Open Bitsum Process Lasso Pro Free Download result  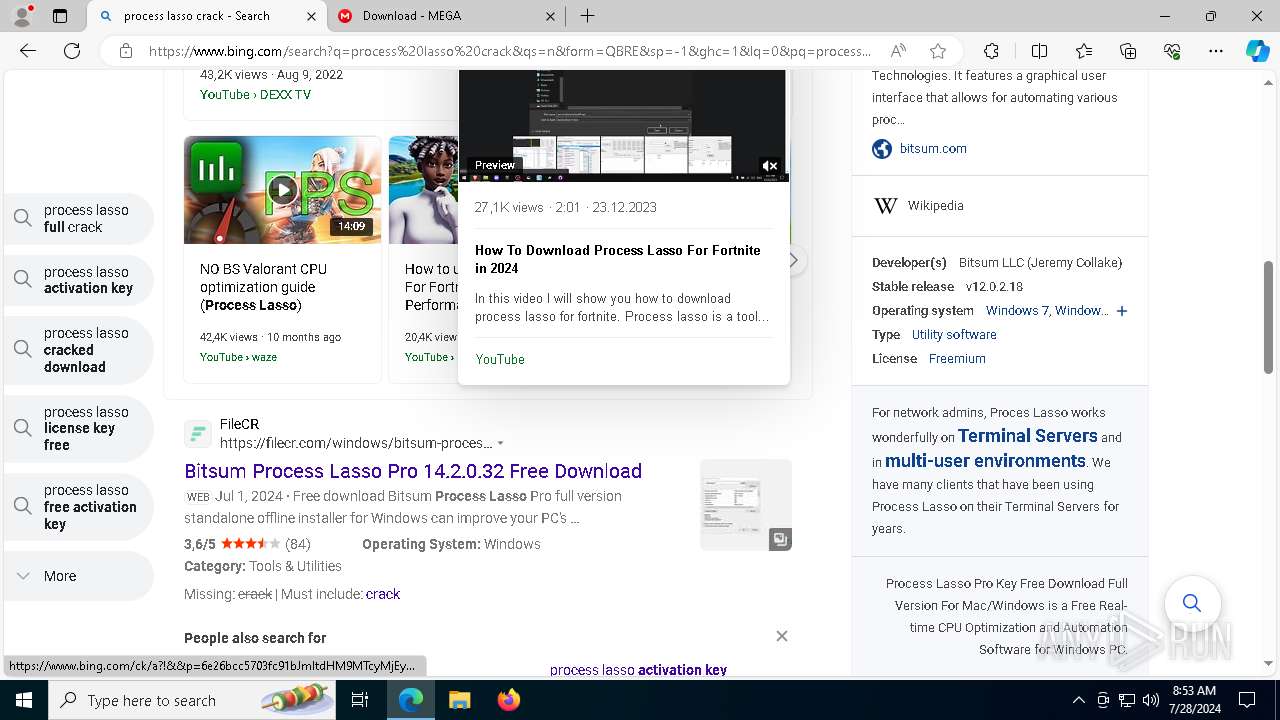[413, 471]
